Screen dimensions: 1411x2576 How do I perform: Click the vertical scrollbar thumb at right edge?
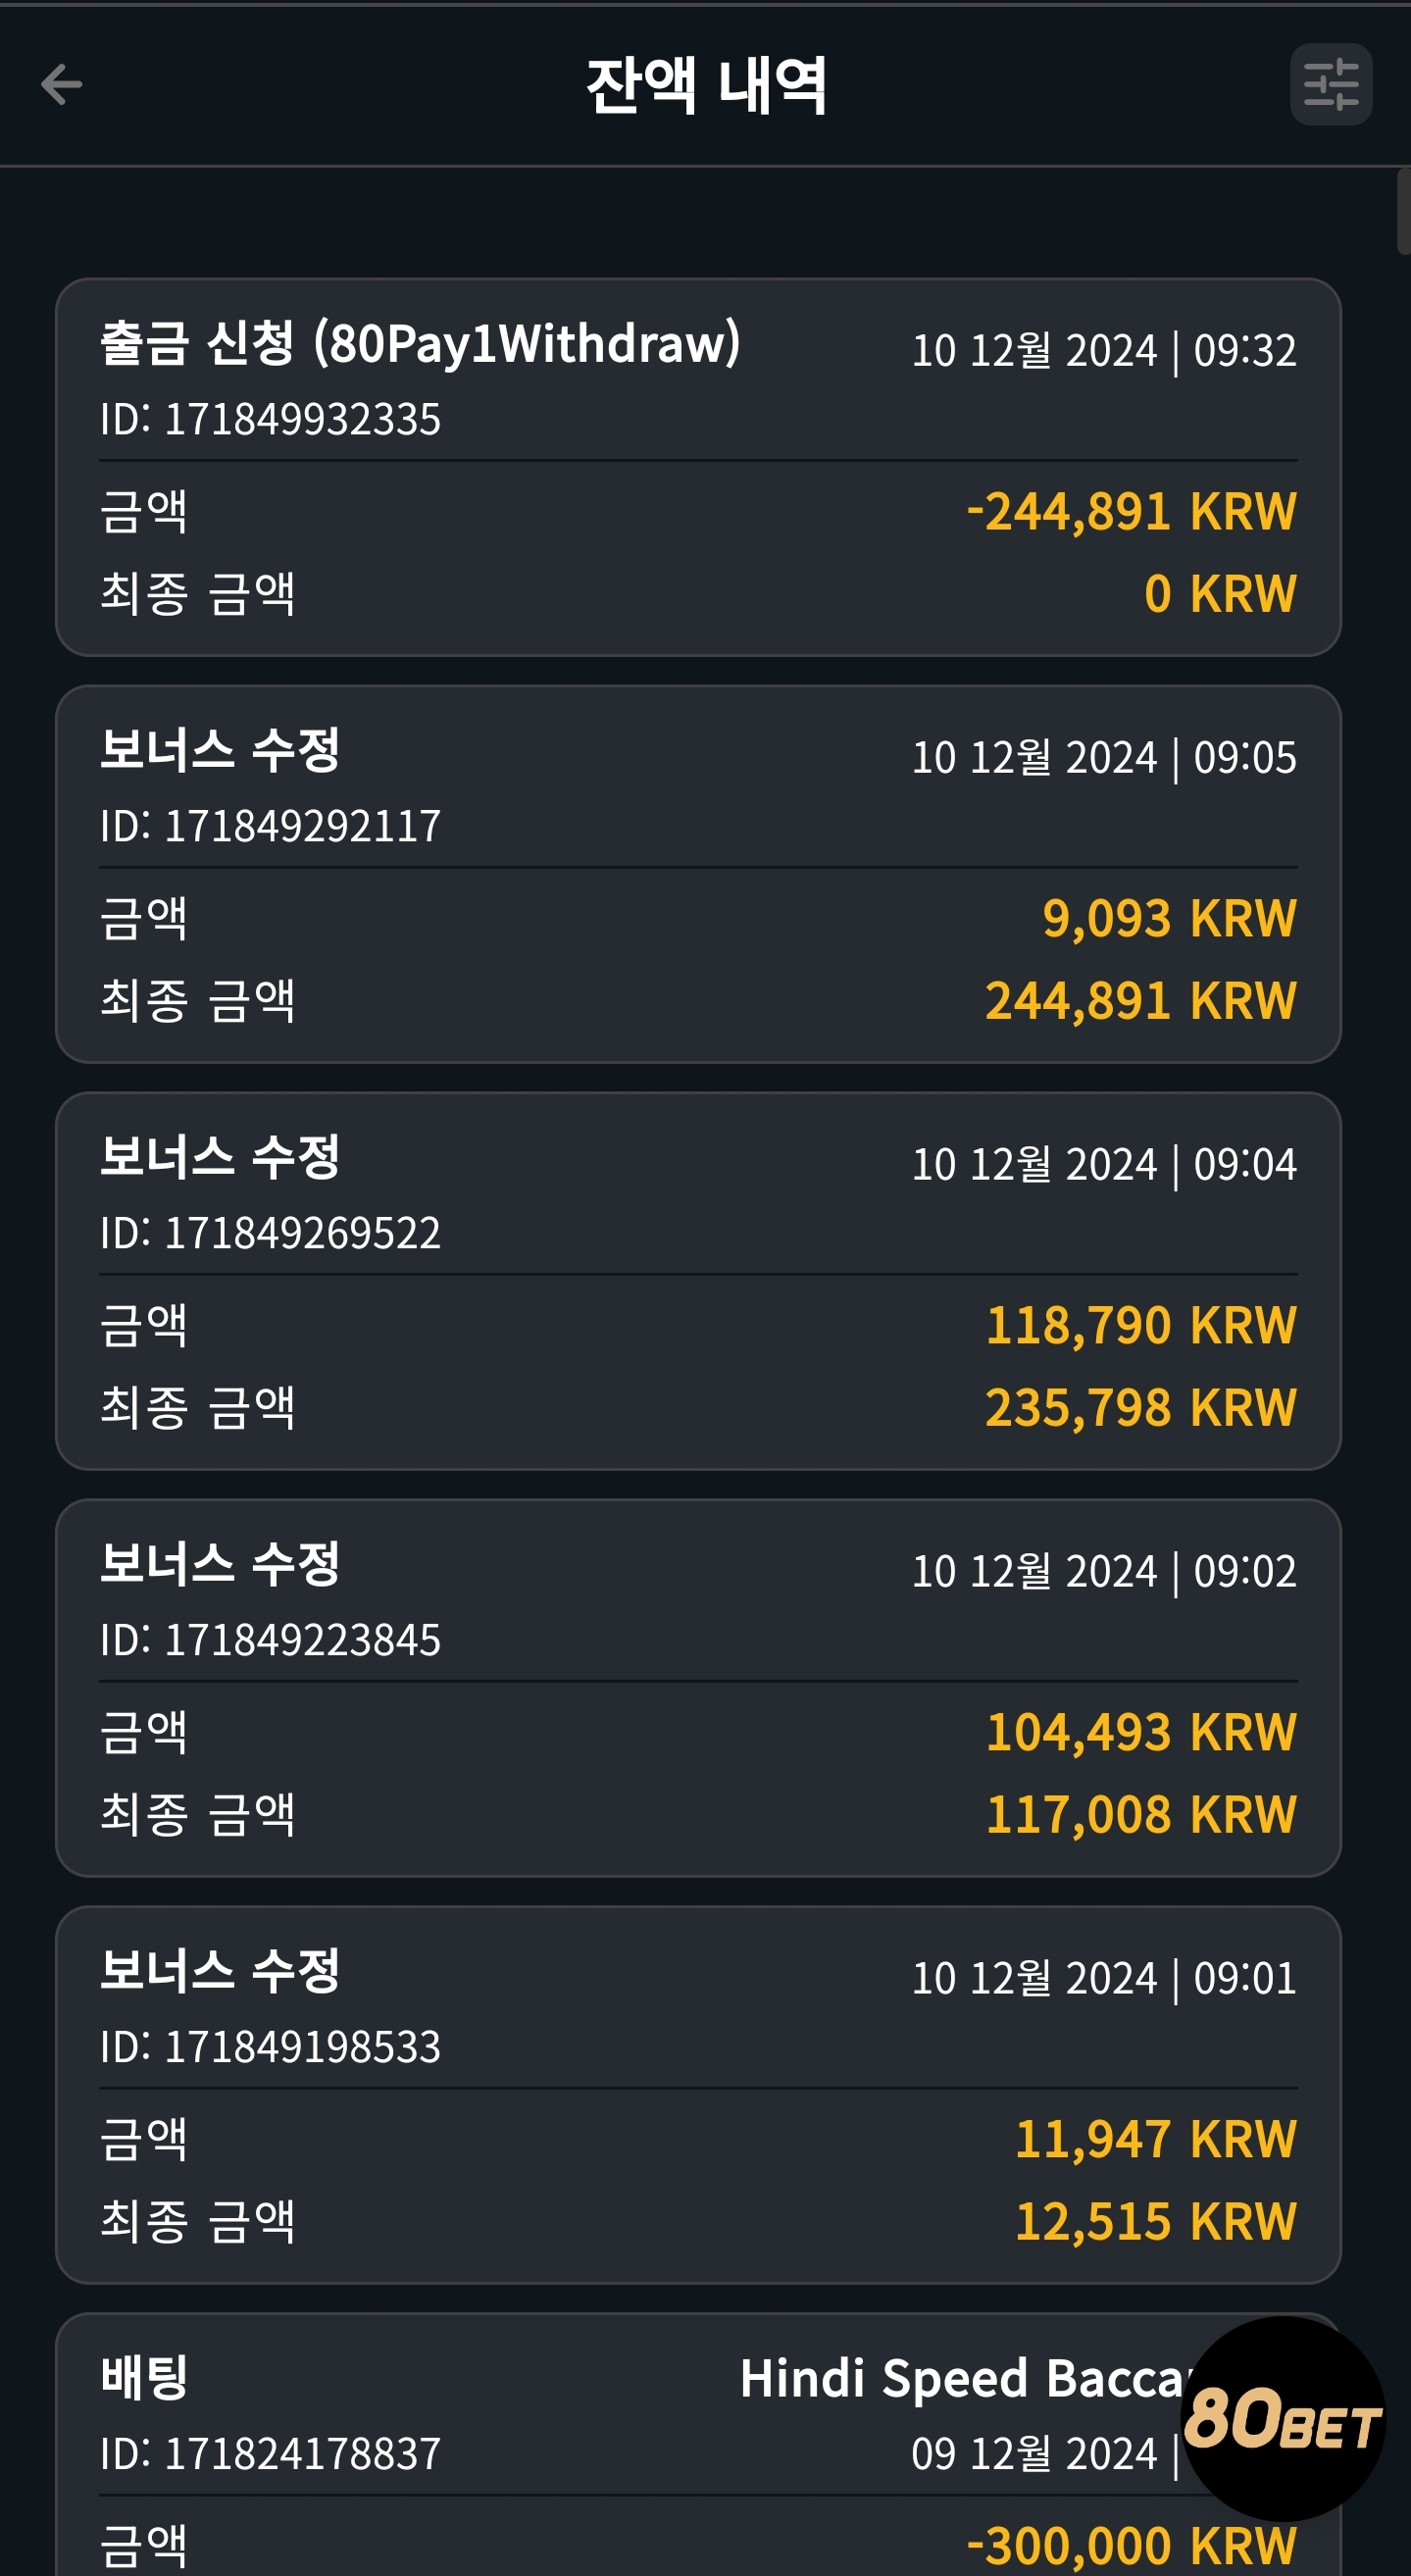coord(1403,212)
